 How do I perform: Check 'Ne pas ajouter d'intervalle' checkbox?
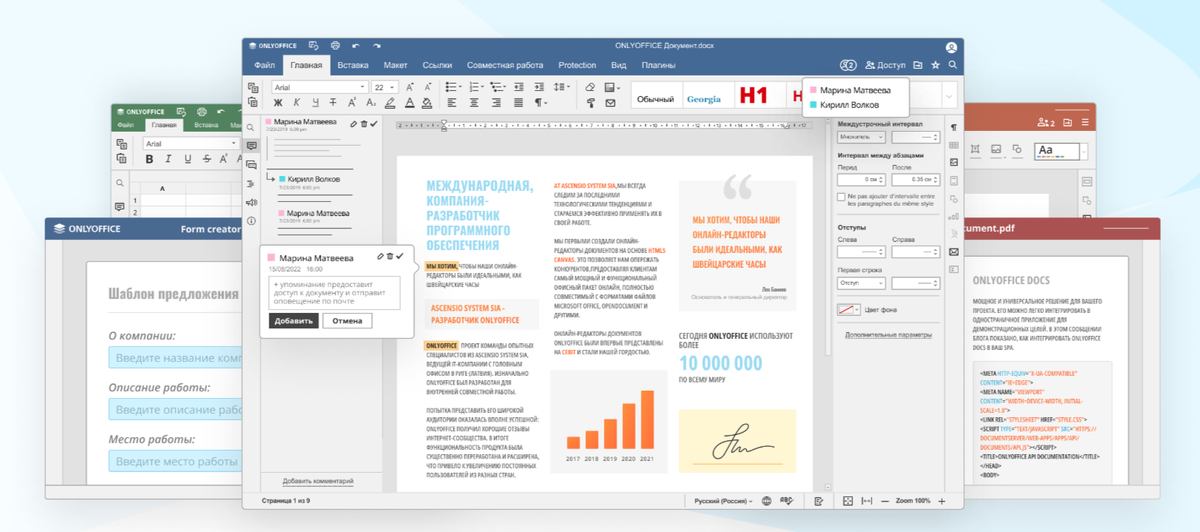(x=841, y=197)
